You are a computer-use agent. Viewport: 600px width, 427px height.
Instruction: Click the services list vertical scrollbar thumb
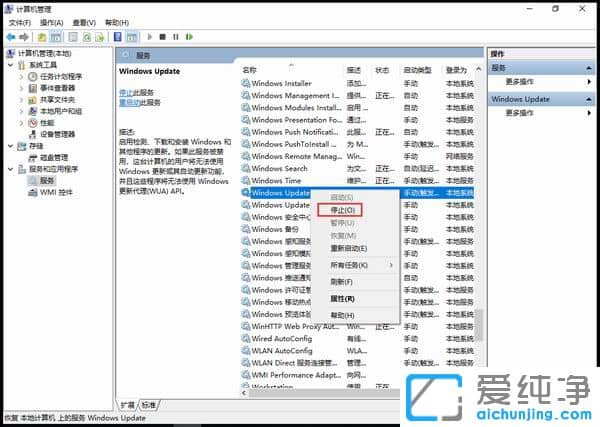(479, 324)
